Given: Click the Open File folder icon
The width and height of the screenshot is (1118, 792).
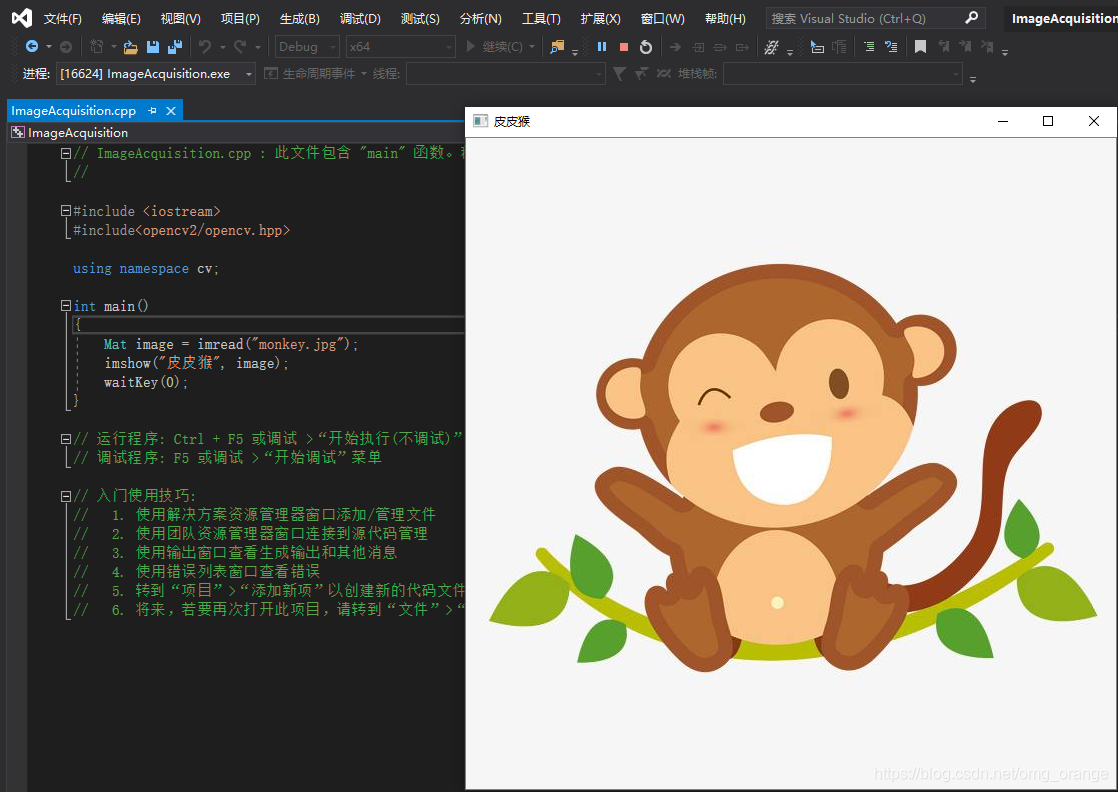Looking at the screenshot, I should coord(130,47).
